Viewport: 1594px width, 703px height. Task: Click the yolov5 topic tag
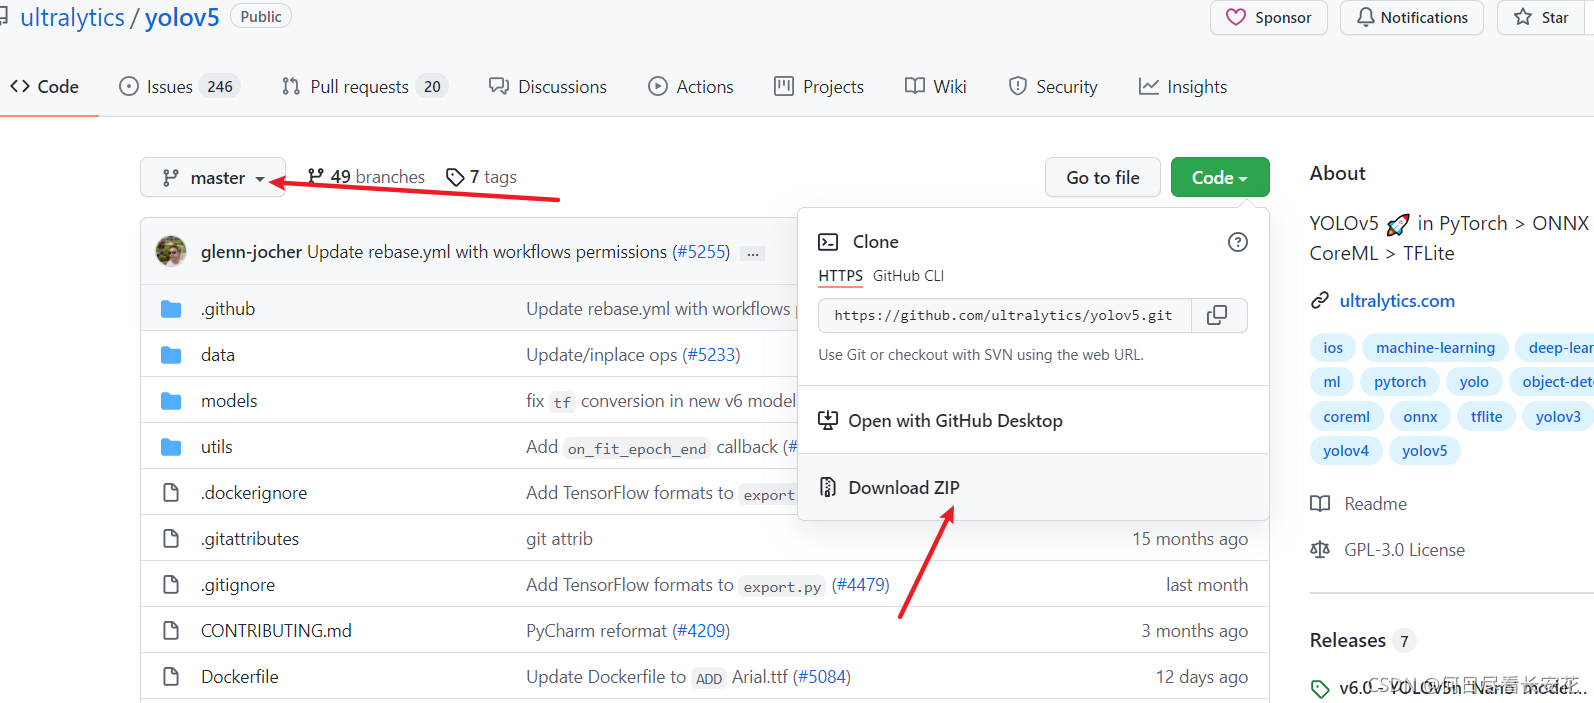(x=1424, y=451)
